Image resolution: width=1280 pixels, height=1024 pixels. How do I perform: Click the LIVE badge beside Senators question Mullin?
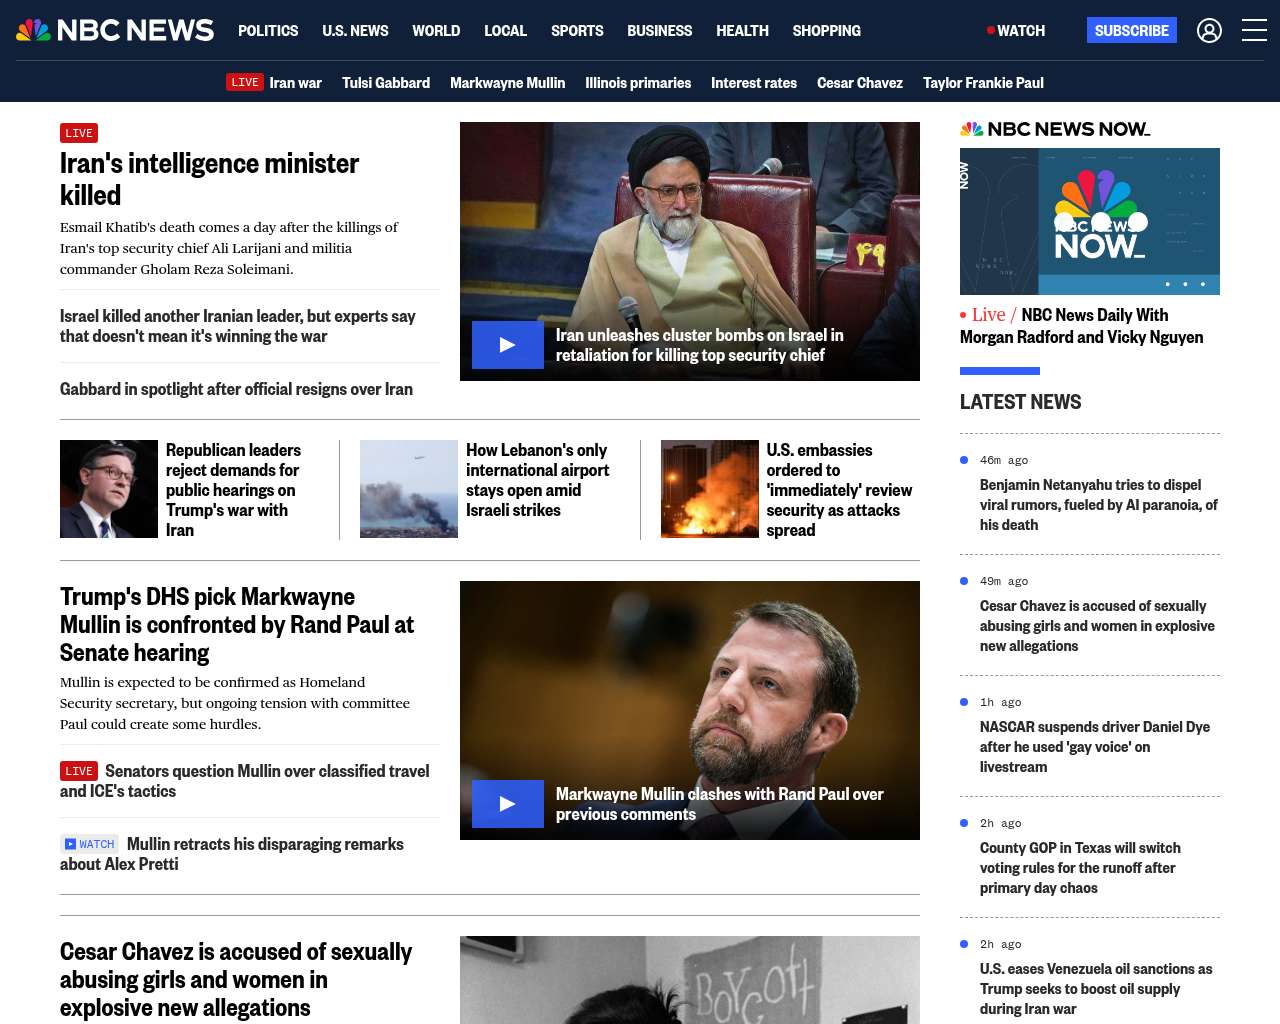(79, 771)
